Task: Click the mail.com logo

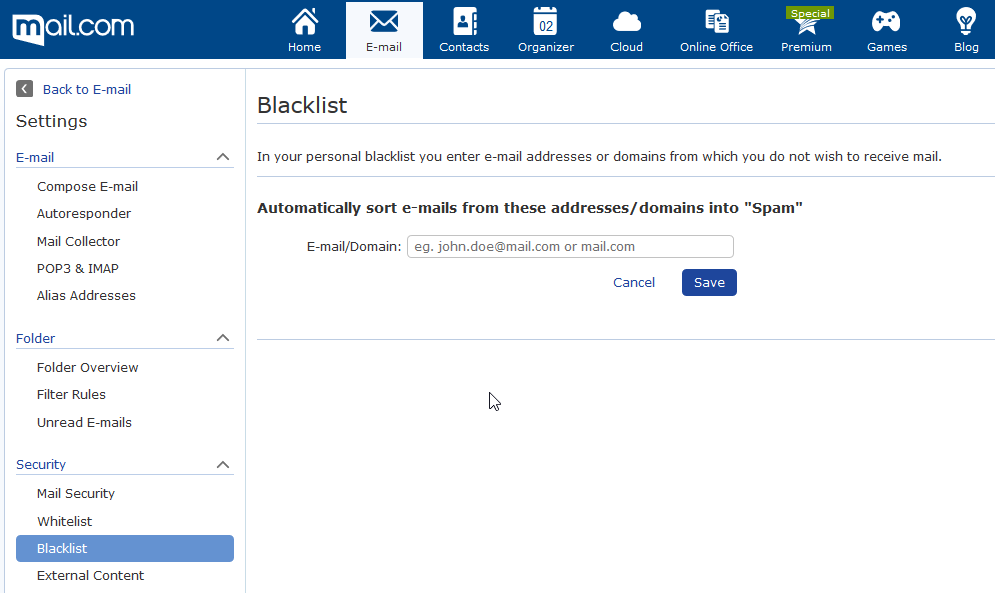Action: pyautogui.click(x=73, y=27)
